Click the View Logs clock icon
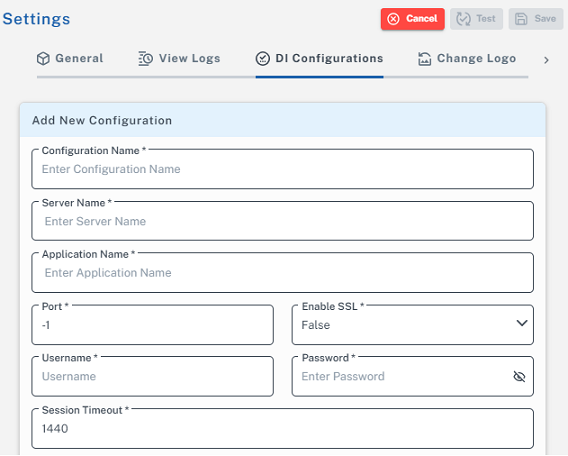The height and width of the screenshot is (456, 568). click(146, 58)
